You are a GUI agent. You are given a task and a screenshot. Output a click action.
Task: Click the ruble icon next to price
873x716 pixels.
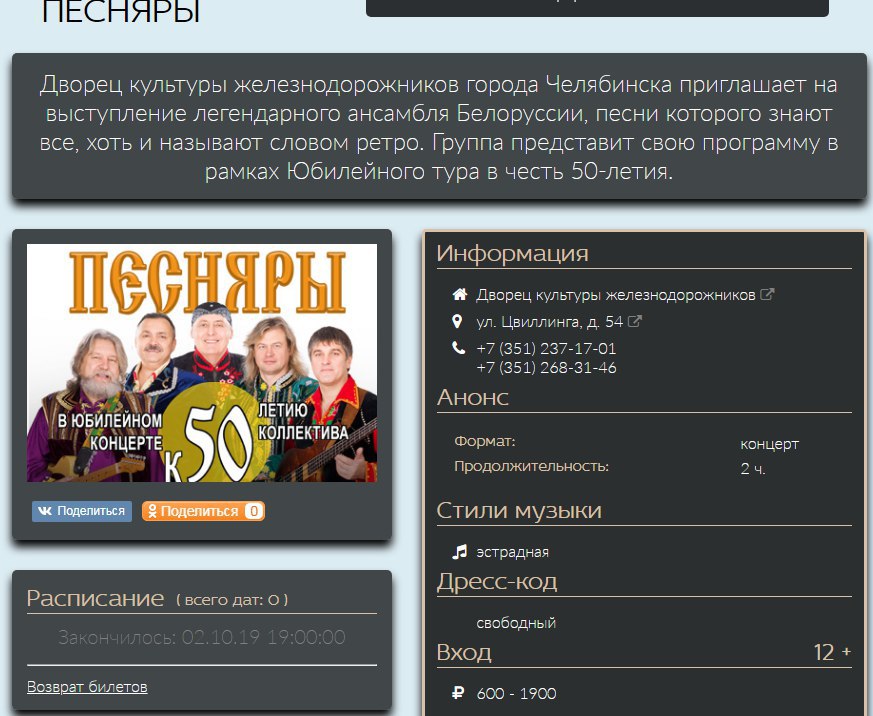458,693
